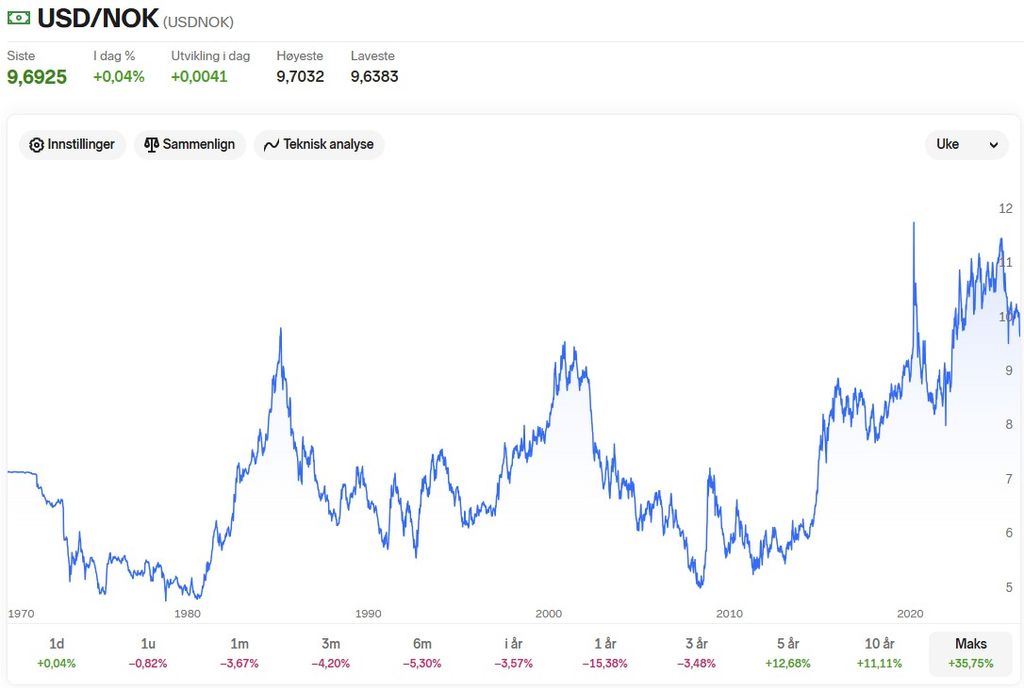Switch chart to 3m period
1024x688 pixels.
tap(331, 653)
